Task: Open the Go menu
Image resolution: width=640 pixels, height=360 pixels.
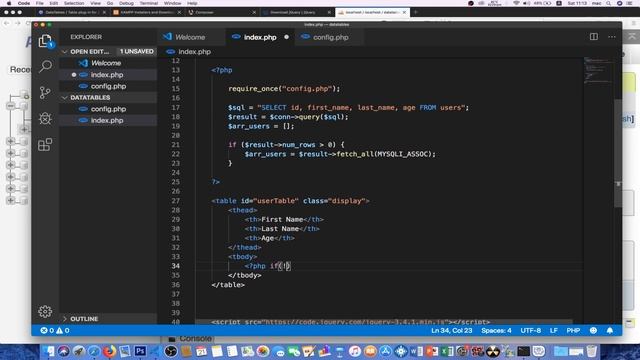Action: coord(110,3)
